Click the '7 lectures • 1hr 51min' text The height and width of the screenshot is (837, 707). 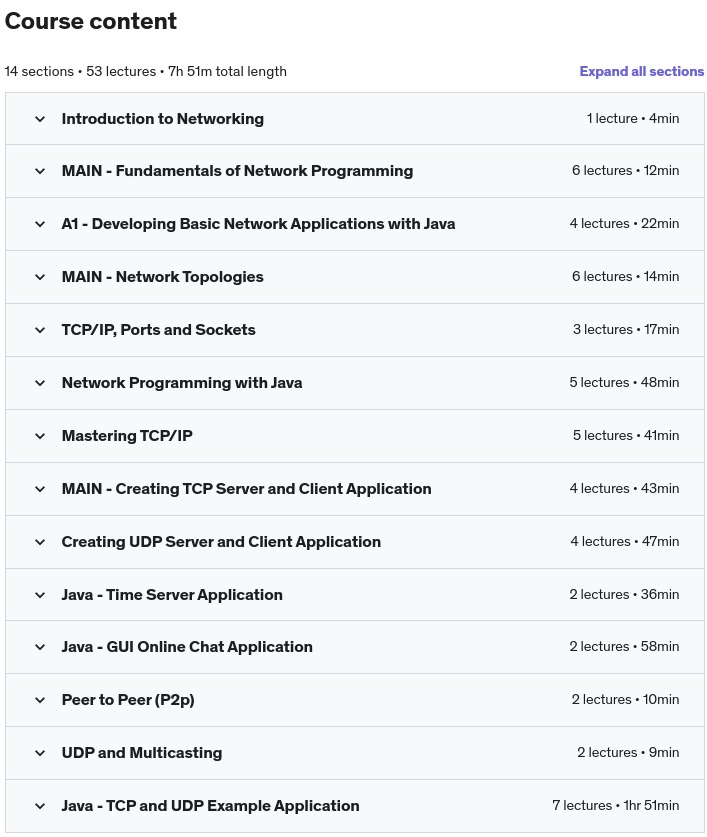click(x=616, y=806)
